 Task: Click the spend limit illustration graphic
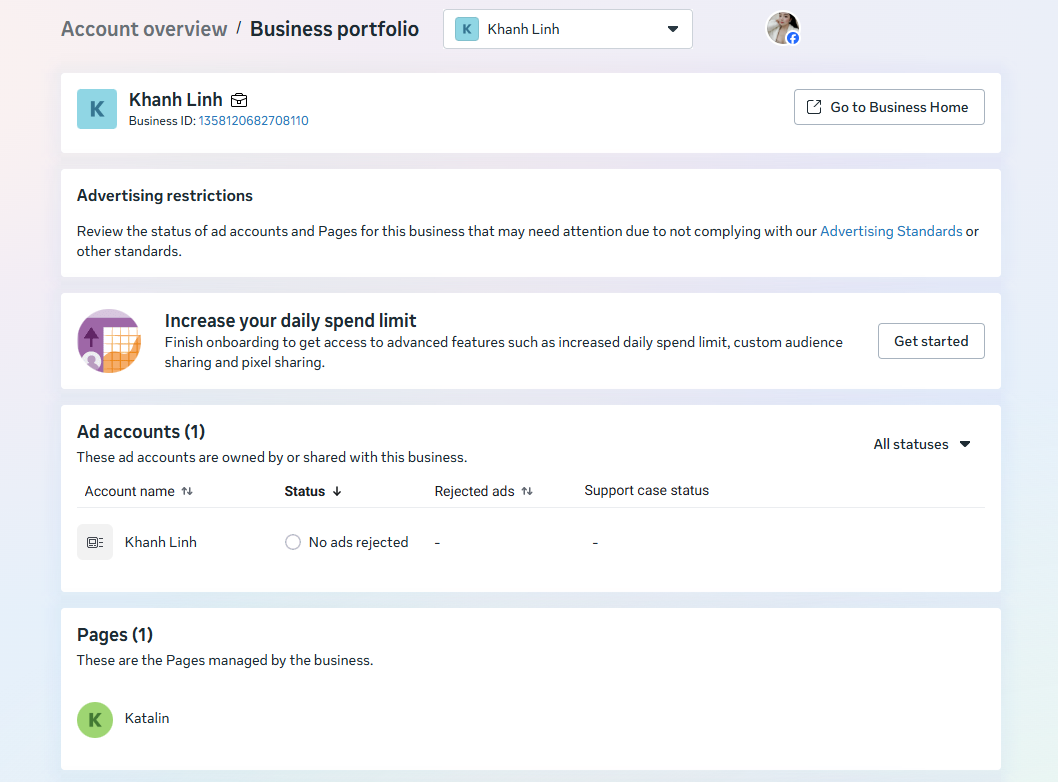click(x=108, y=341)
